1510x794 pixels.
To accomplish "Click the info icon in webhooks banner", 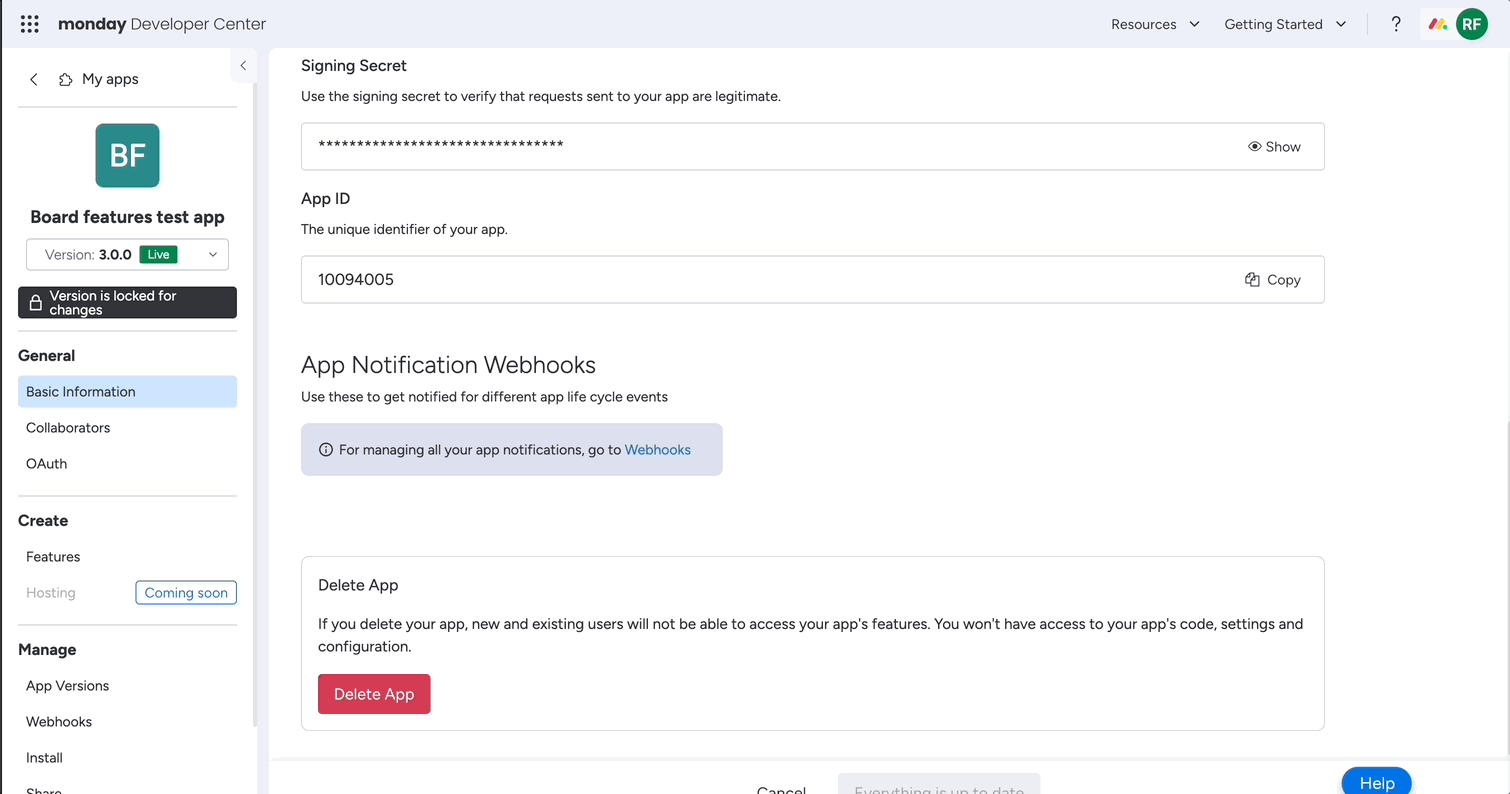I will 325,450.
